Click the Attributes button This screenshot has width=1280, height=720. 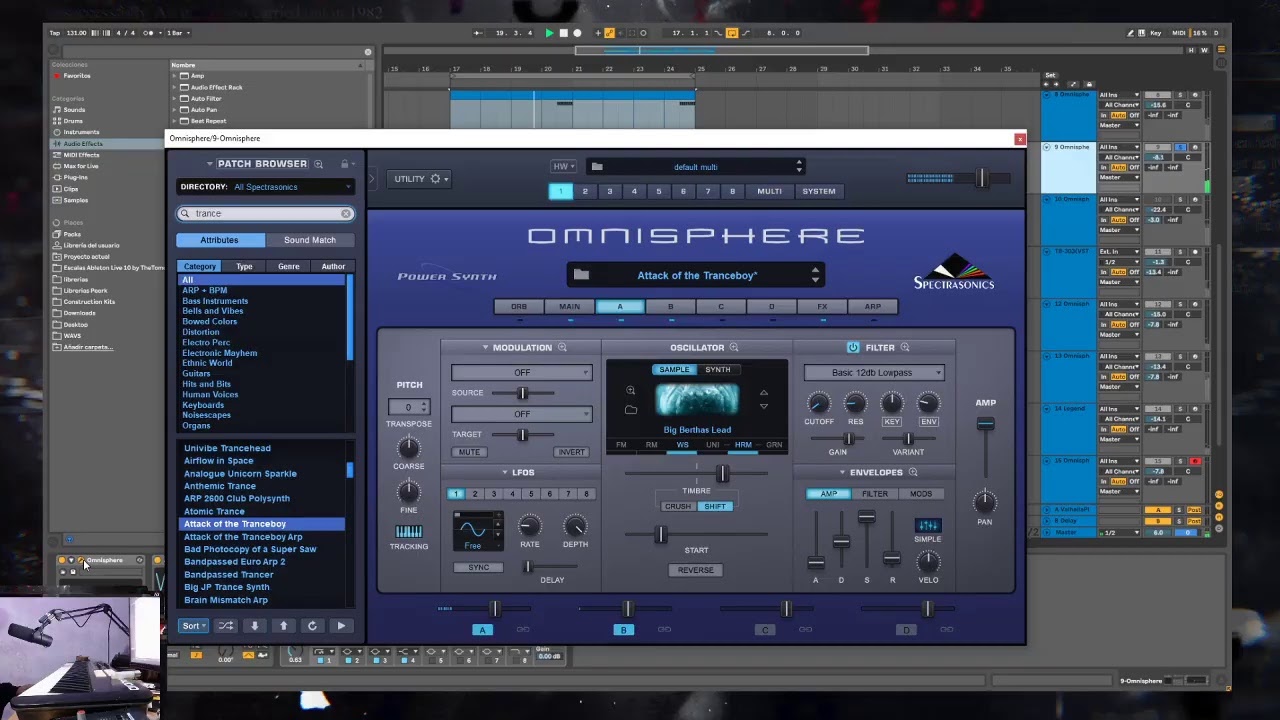pyautogui.click(x=220, y=240)
